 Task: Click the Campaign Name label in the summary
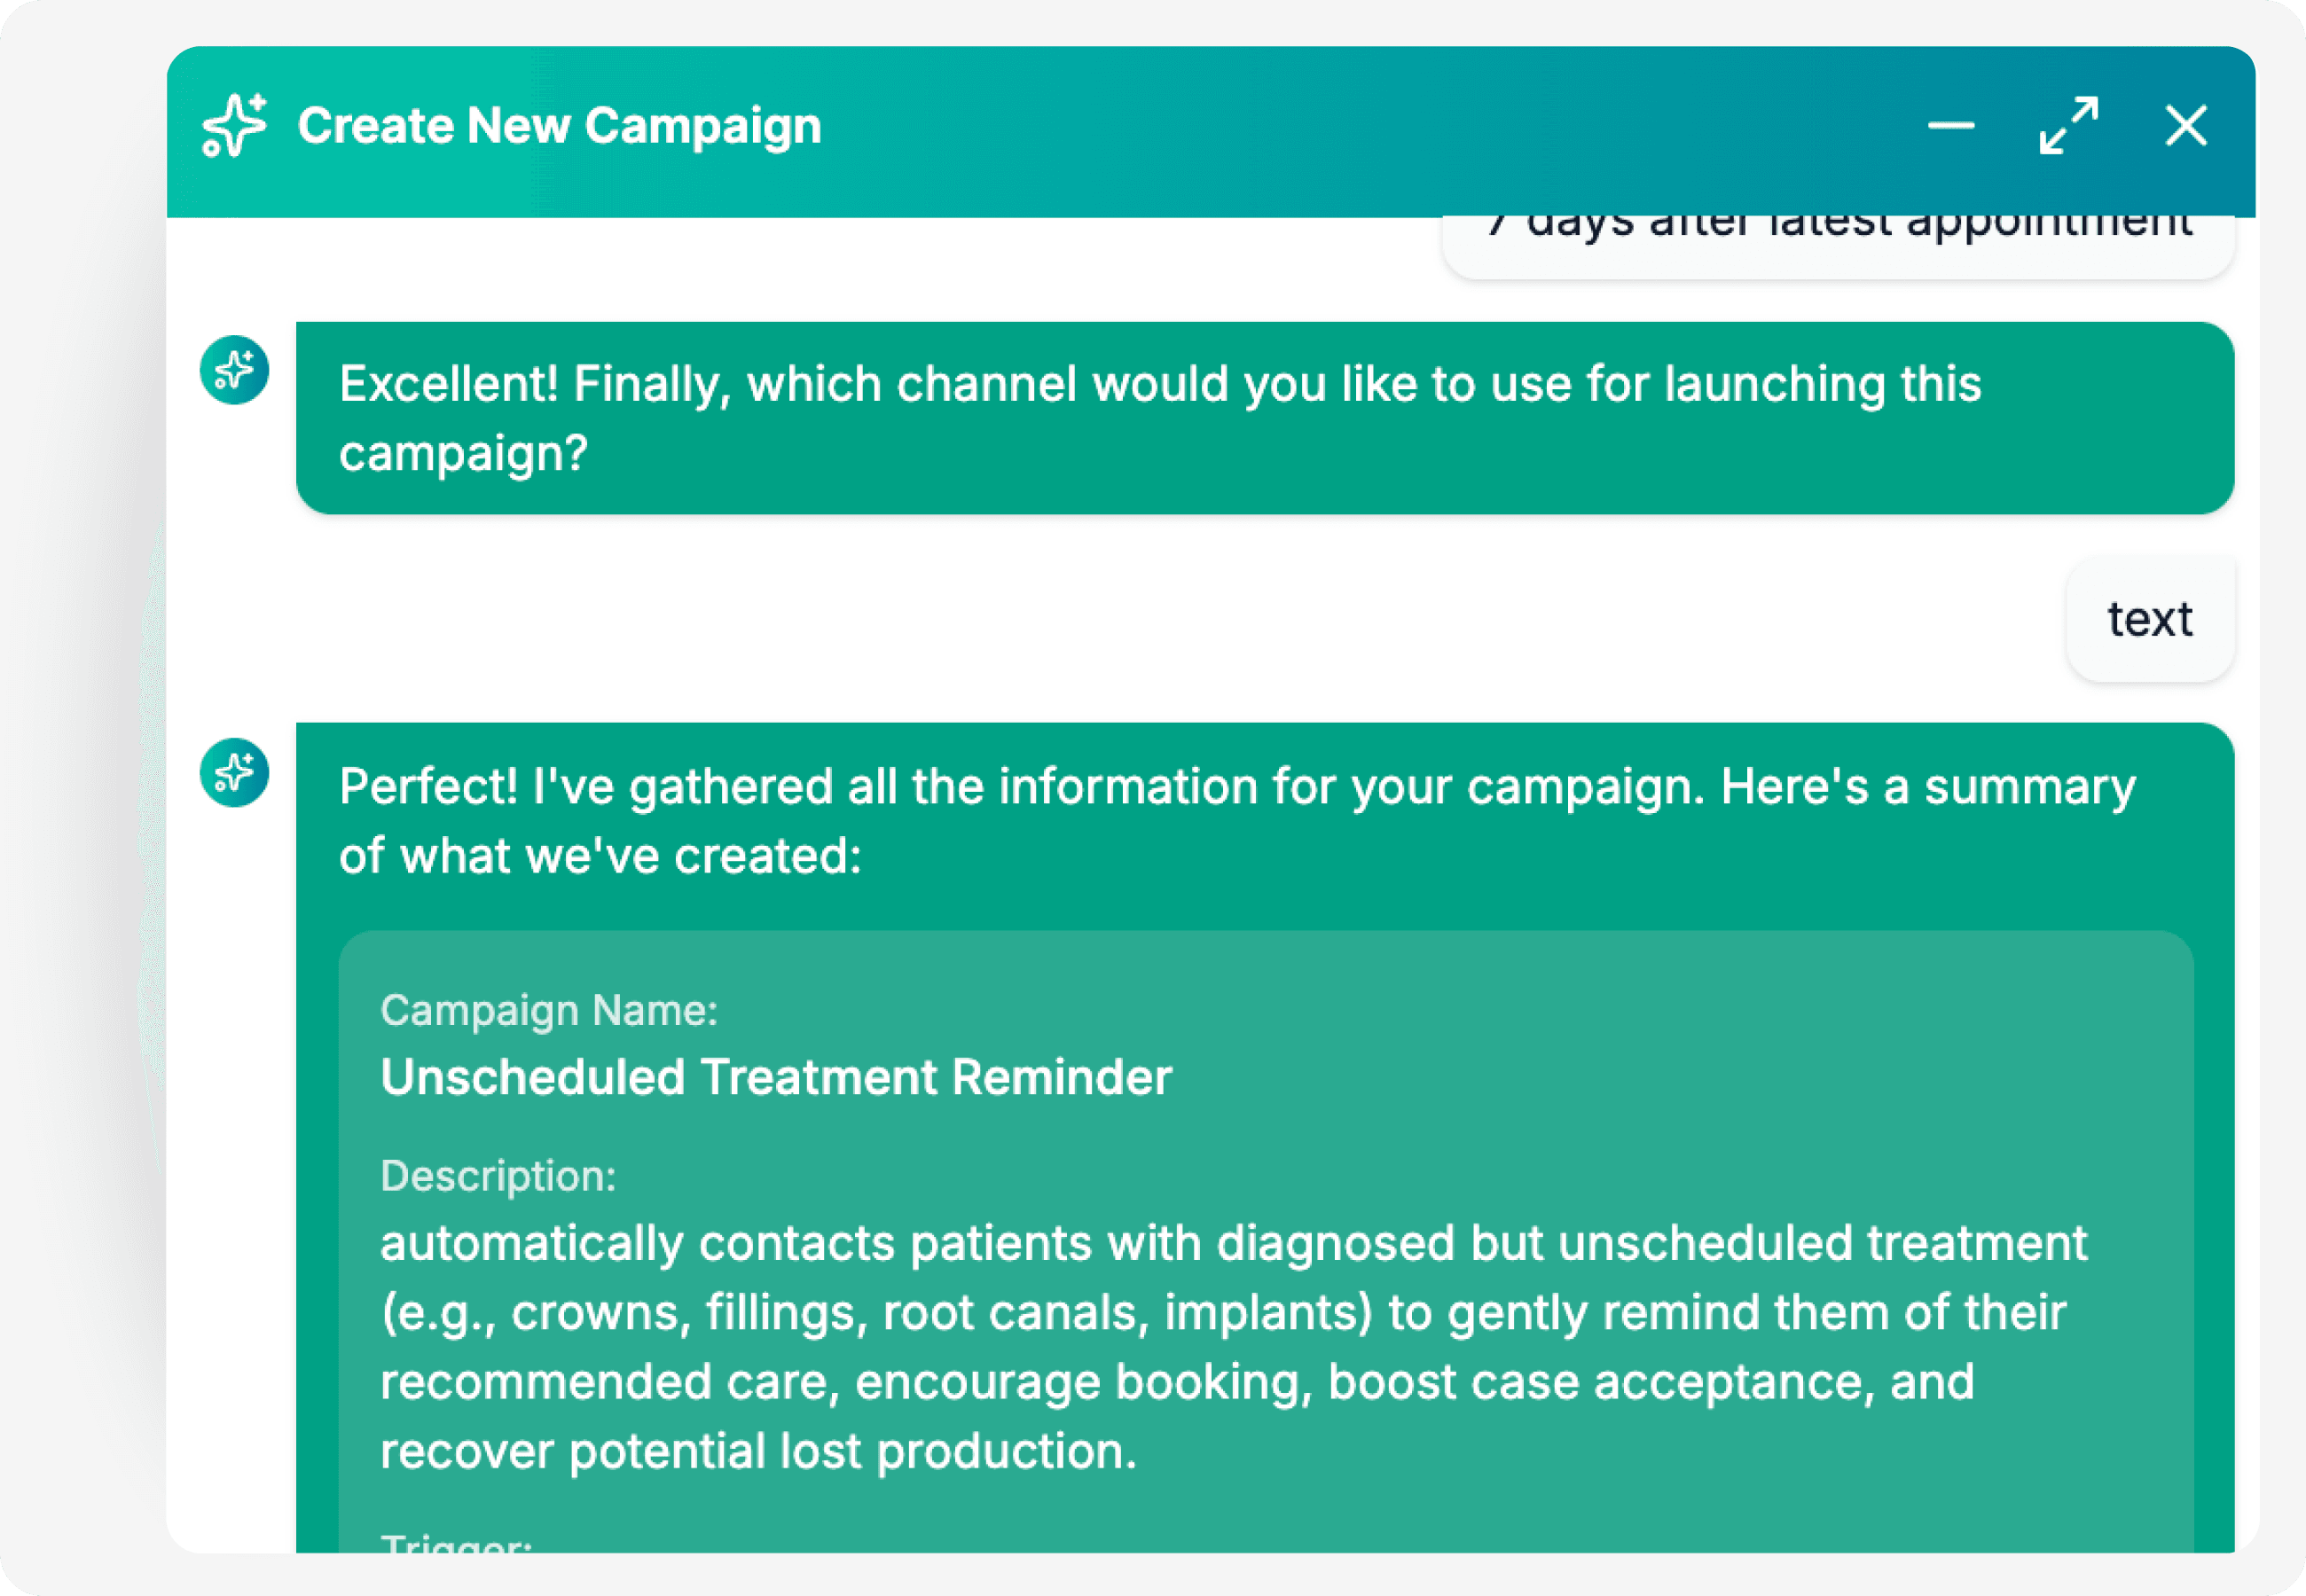[x=548, y=1010]
